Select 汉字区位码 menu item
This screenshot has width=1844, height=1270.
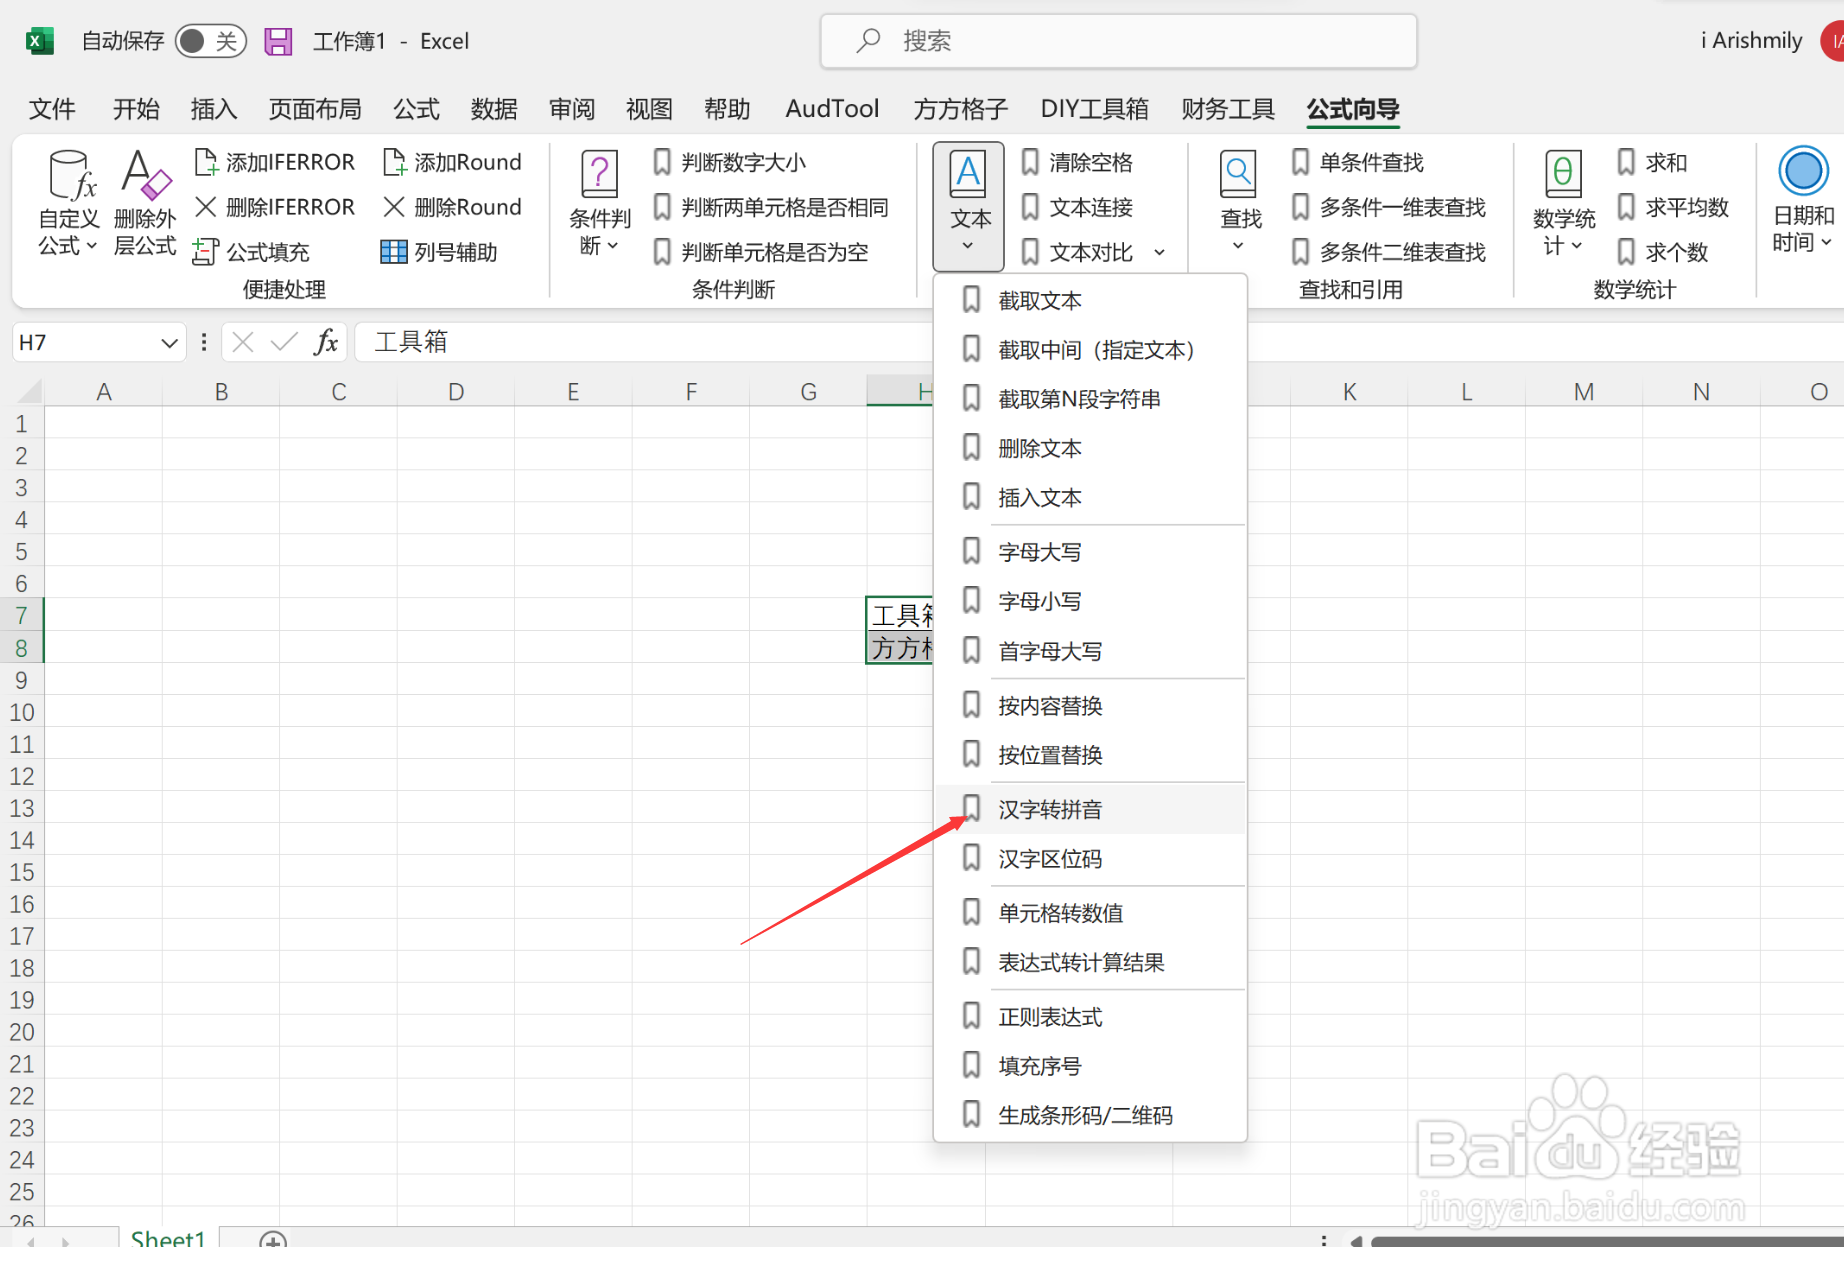[1090, 859]
